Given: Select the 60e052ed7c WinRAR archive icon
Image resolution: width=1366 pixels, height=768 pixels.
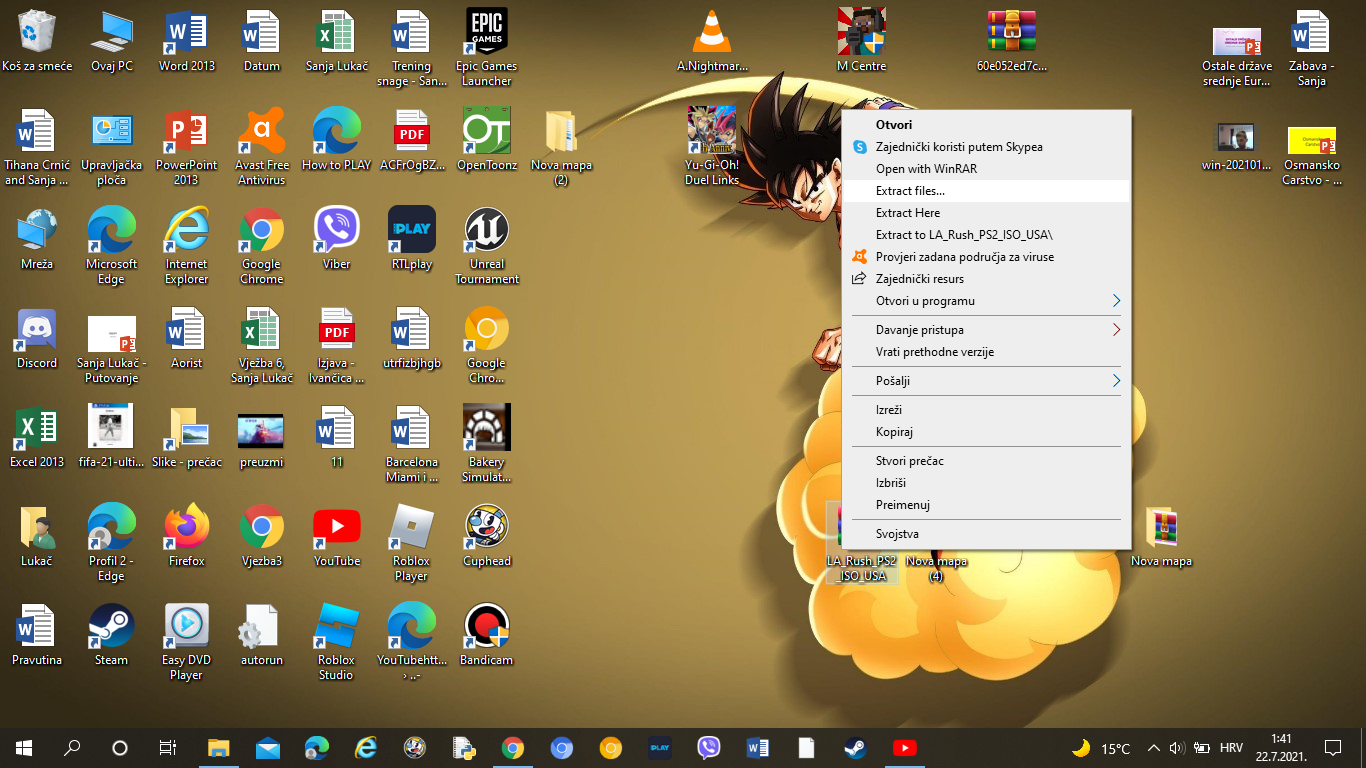Looking at the screenshot, I should tap(1012, 42).
